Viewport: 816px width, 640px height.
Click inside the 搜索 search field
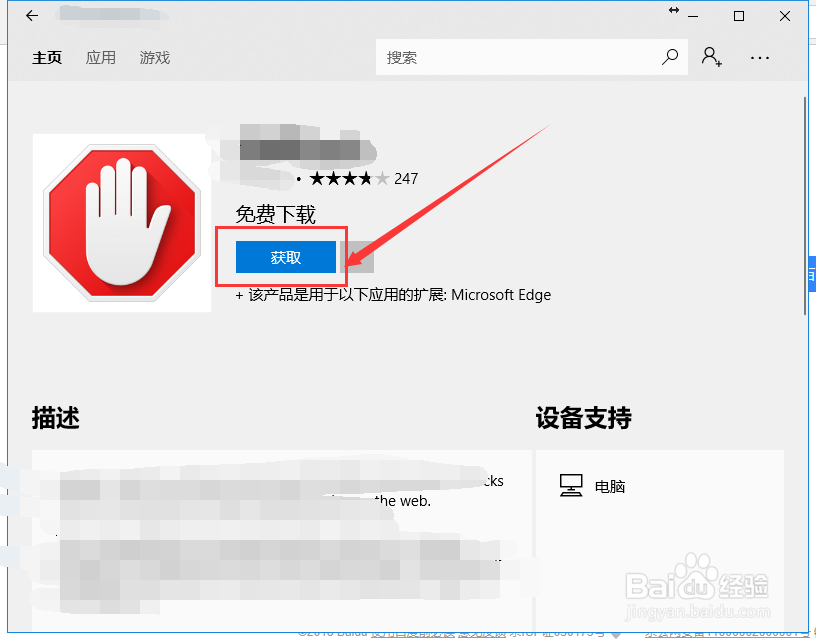pos(480,57)
